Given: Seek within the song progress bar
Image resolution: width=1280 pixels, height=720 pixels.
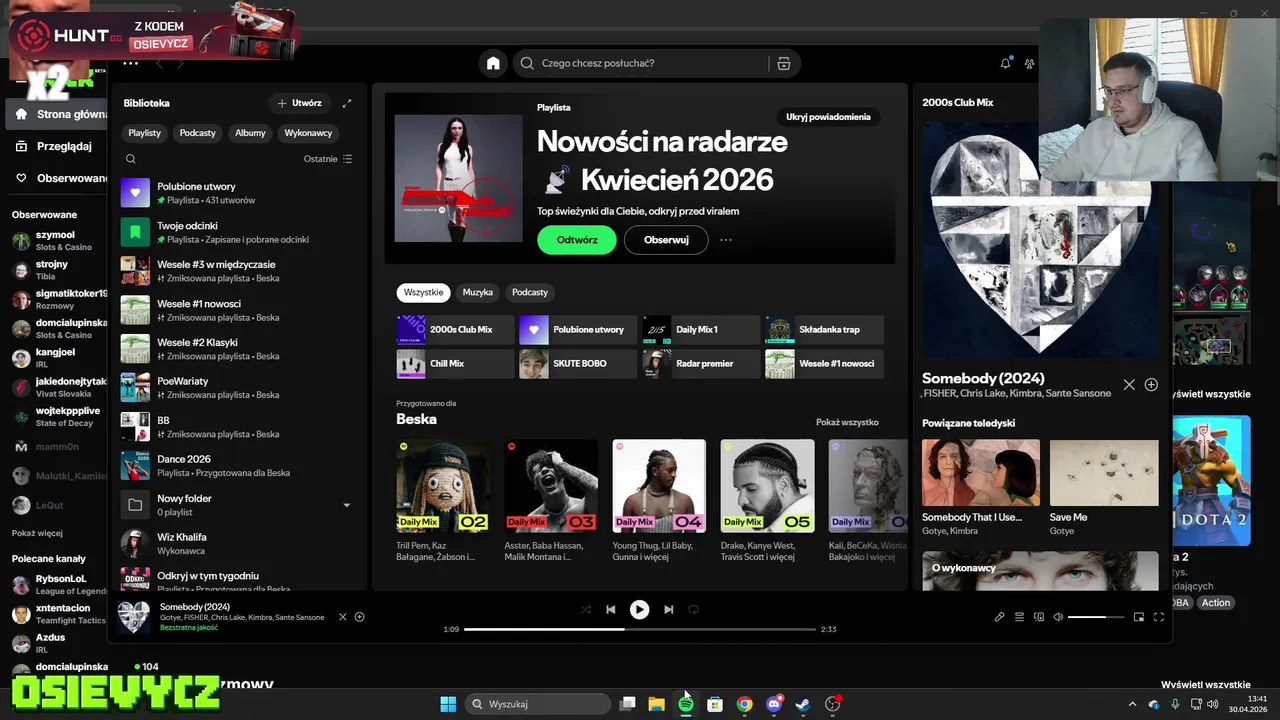Looking at the screenshot, I should coord(640,629).
